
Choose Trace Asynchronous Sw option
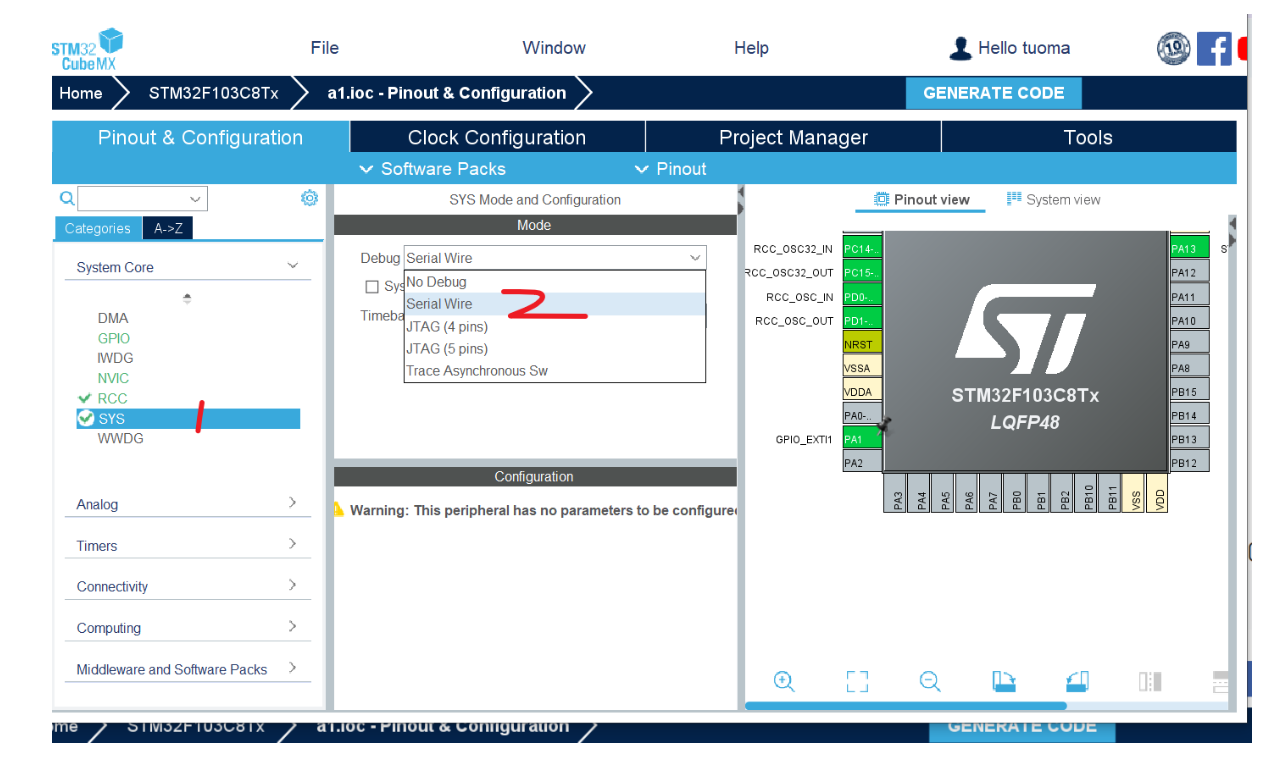555,370
